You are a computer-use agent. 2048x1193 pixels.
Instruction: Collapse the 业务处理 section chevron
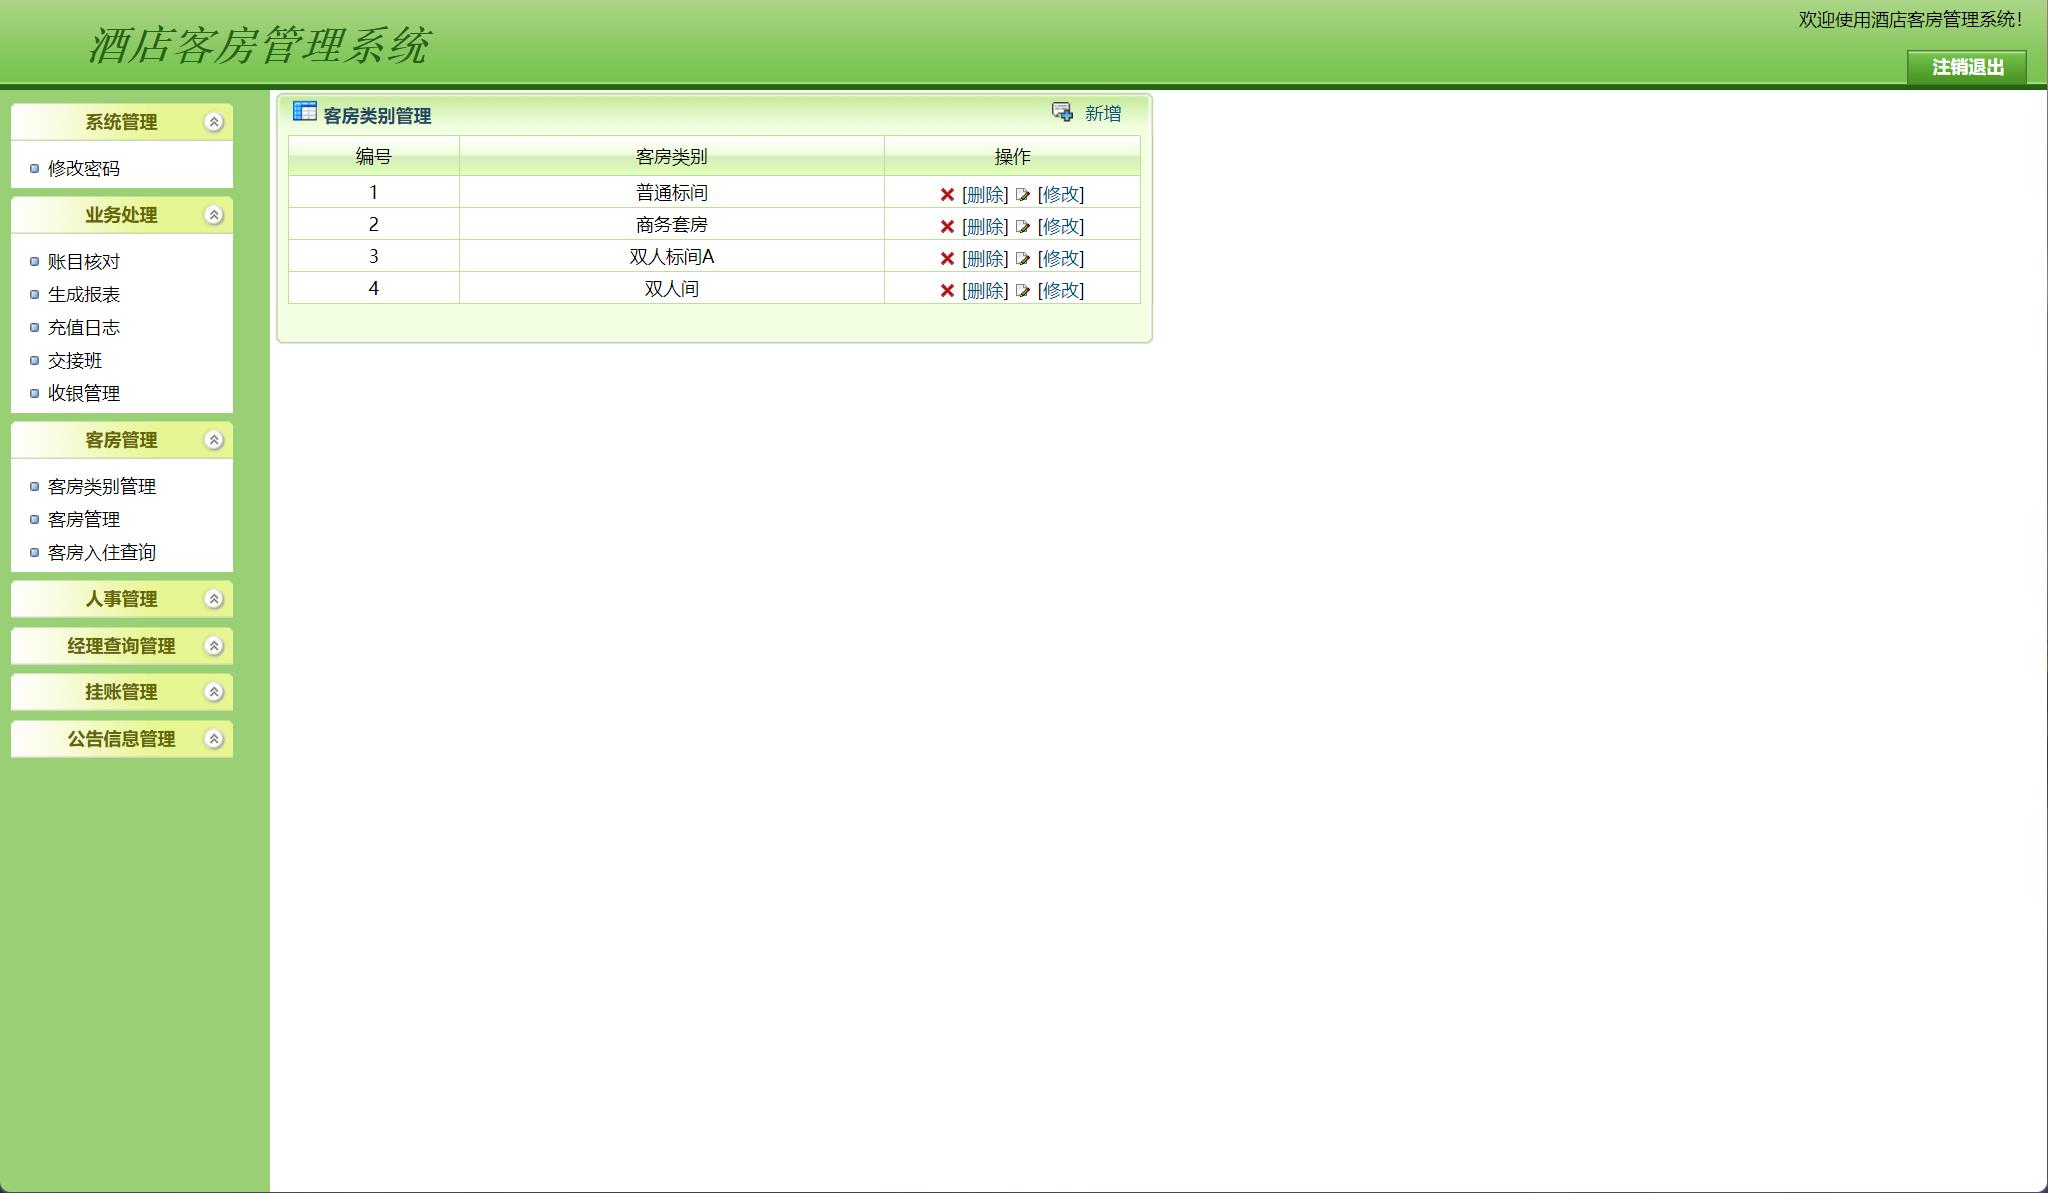click(x=213, y=215)
